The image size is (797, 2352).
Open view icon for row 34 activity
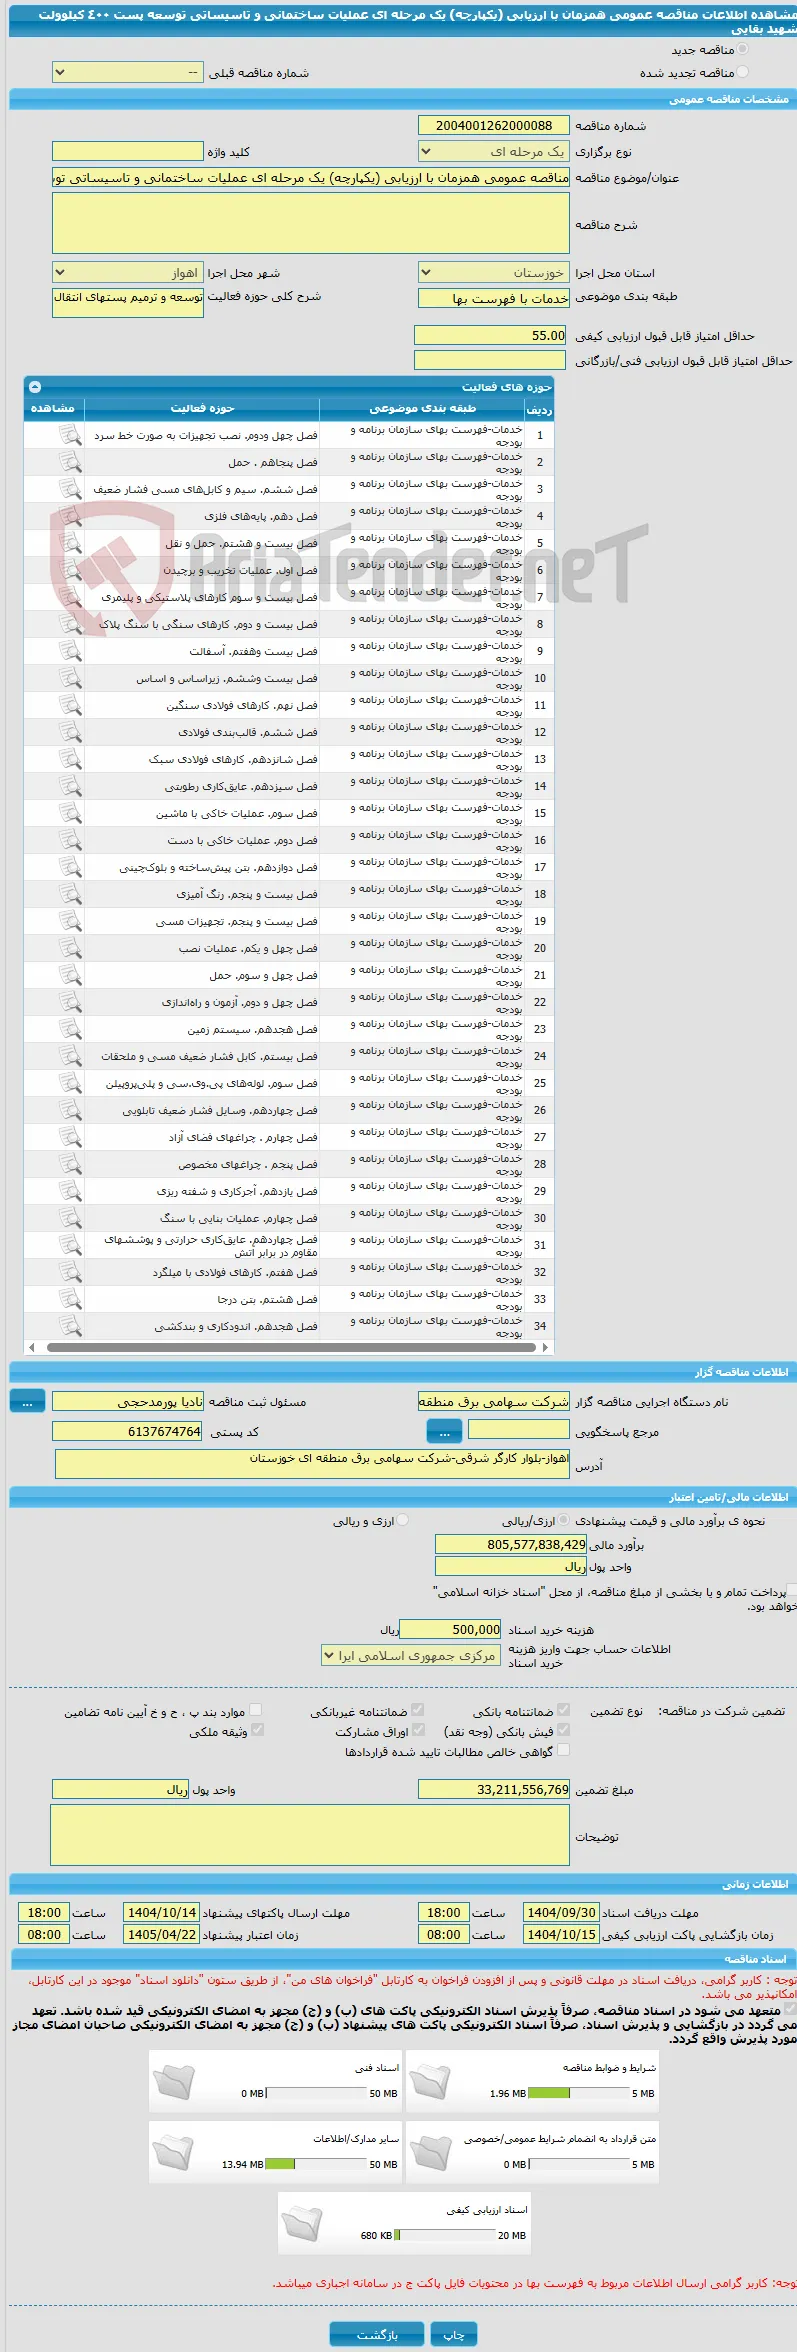[x=69, y=1326]
